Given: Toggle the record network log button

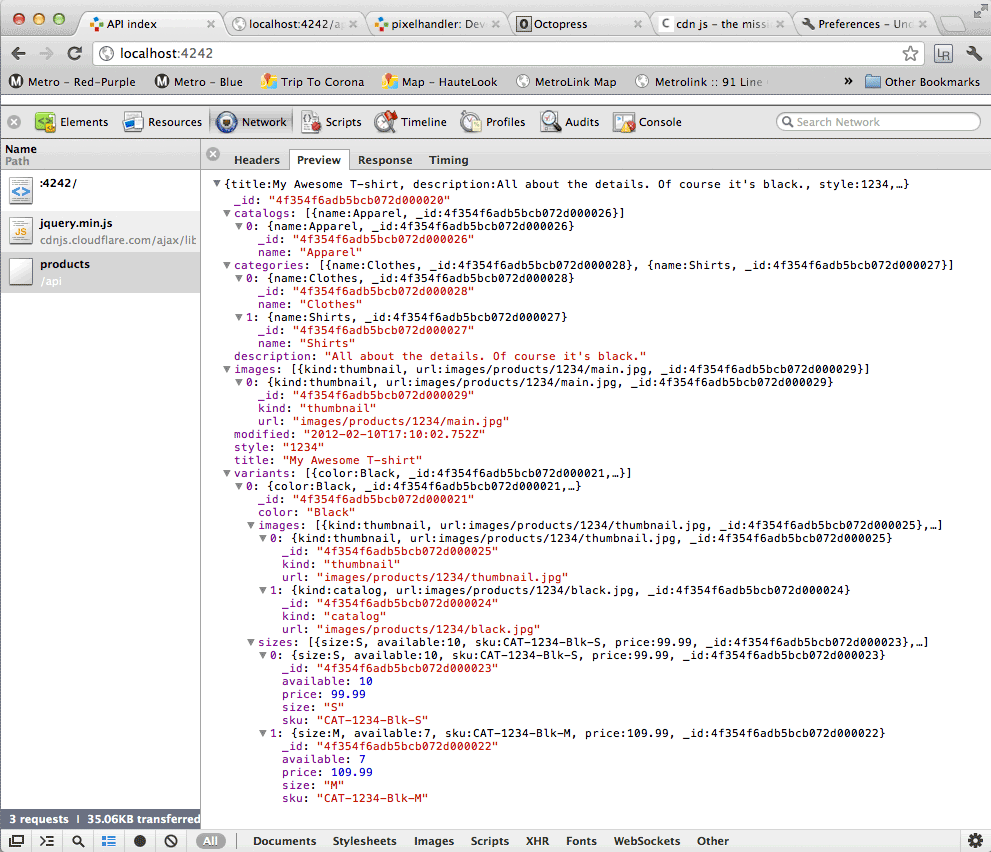Looking at the screenshot, I should [140, 841].
